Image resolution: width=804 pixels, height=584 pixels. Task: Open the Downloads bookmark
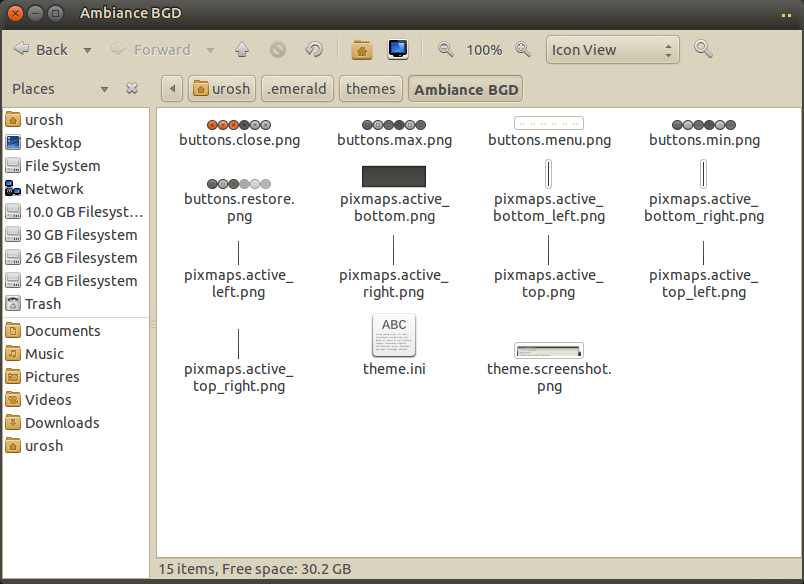(76, 424)
